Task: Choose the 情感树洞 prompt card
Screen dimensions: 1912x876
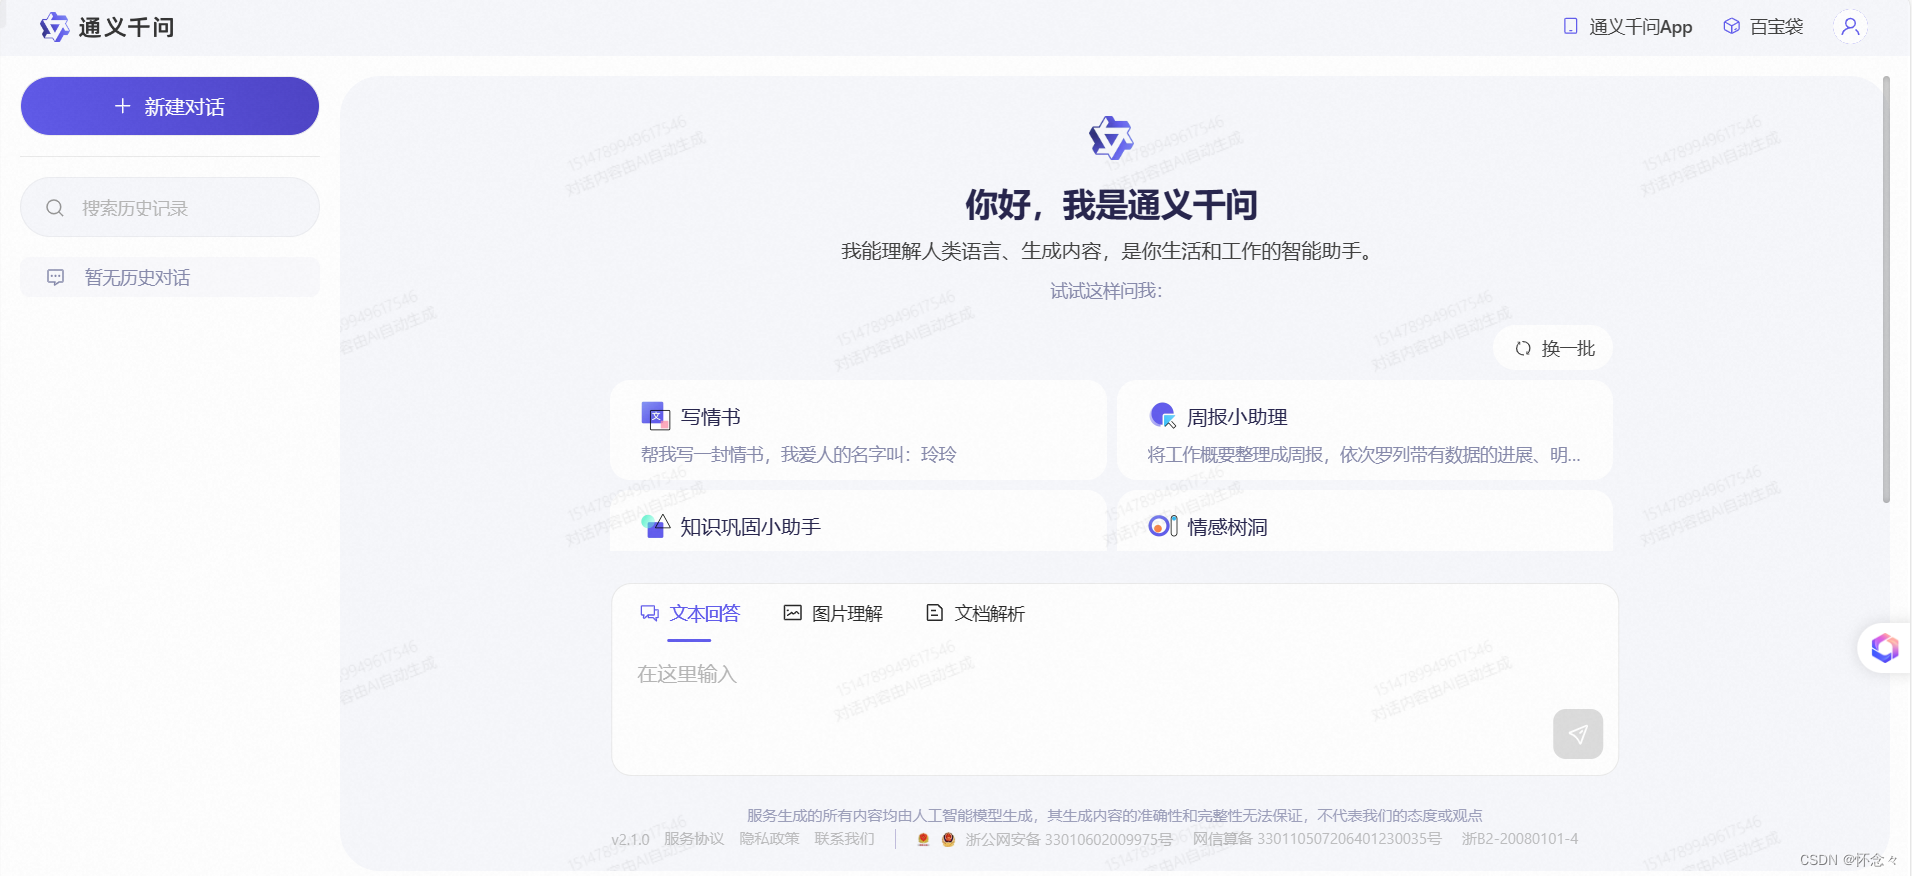Action: [1364, 520]
